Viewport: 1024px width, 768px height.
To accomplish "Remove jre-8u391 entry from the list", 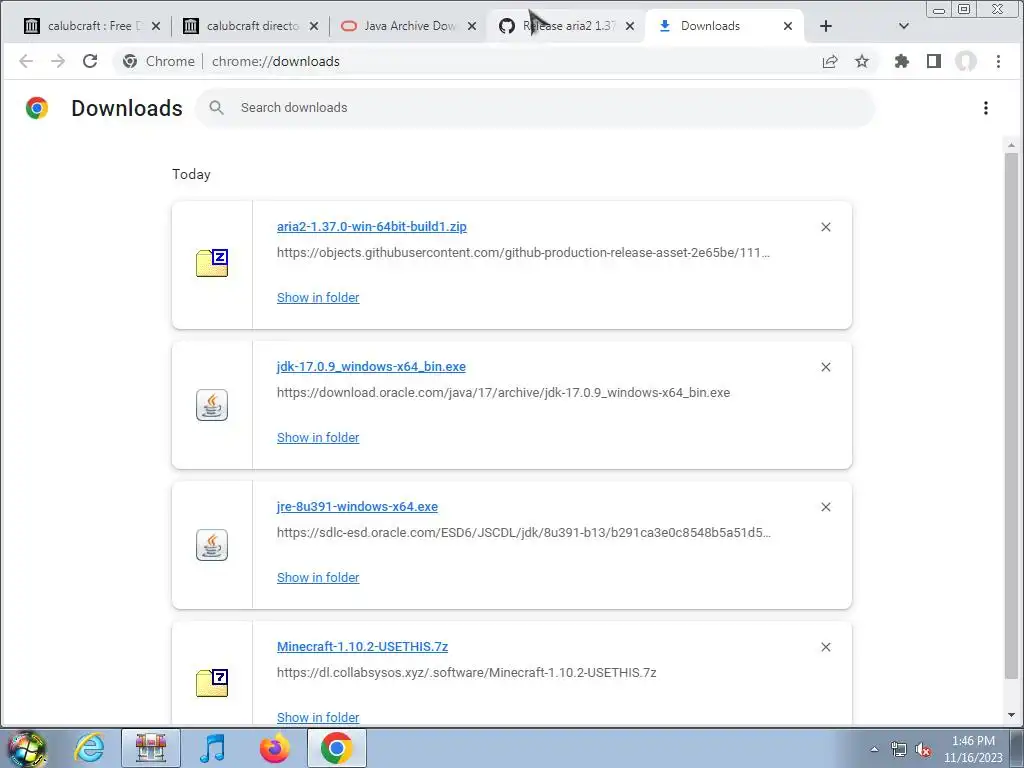I will [825, 507].
